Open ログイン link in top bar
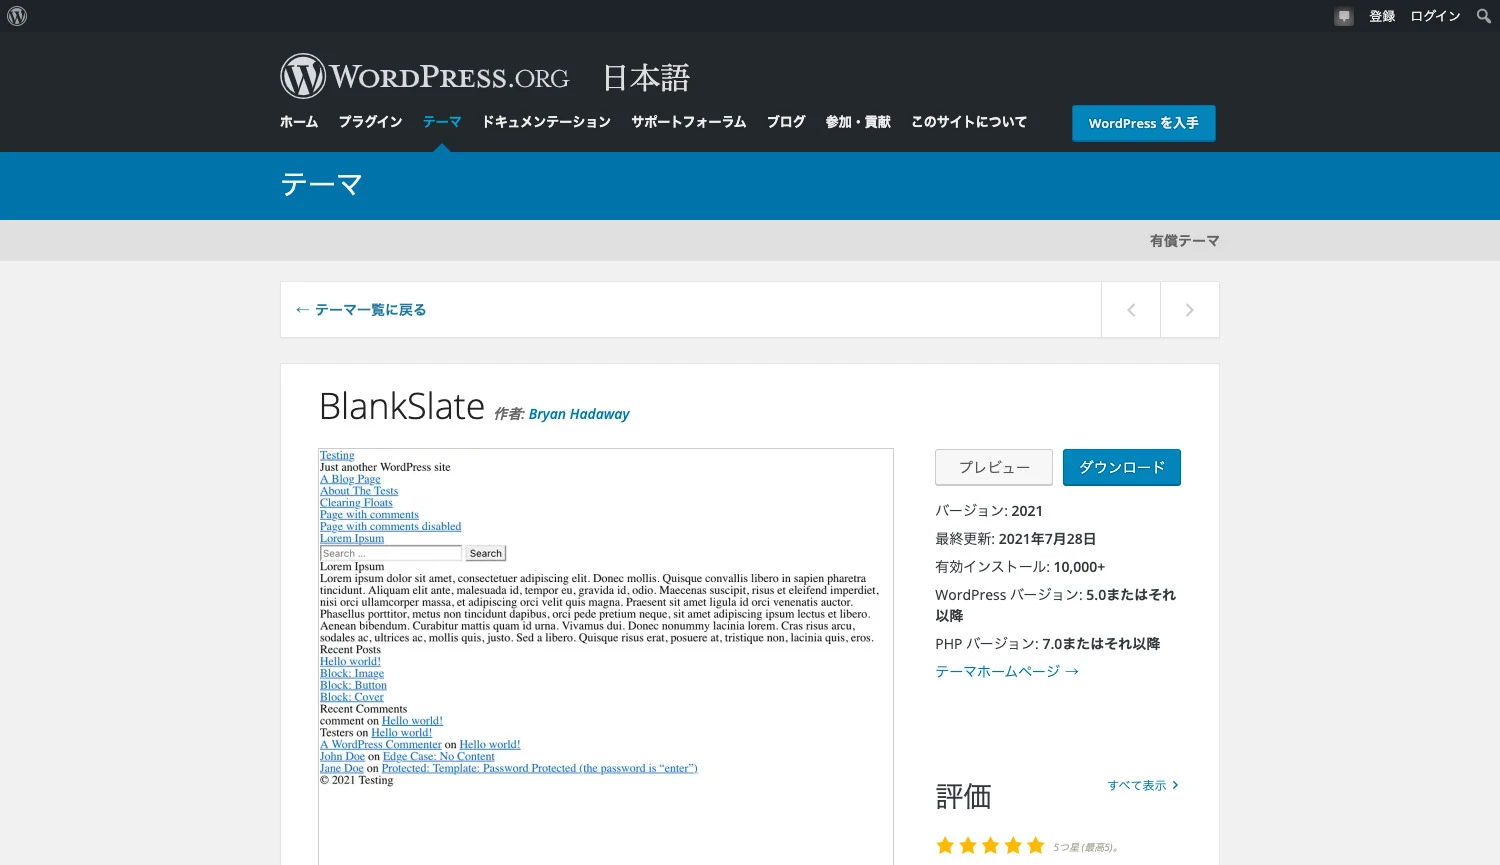Screen dimensions: 1500x865 pos(1435,16)
